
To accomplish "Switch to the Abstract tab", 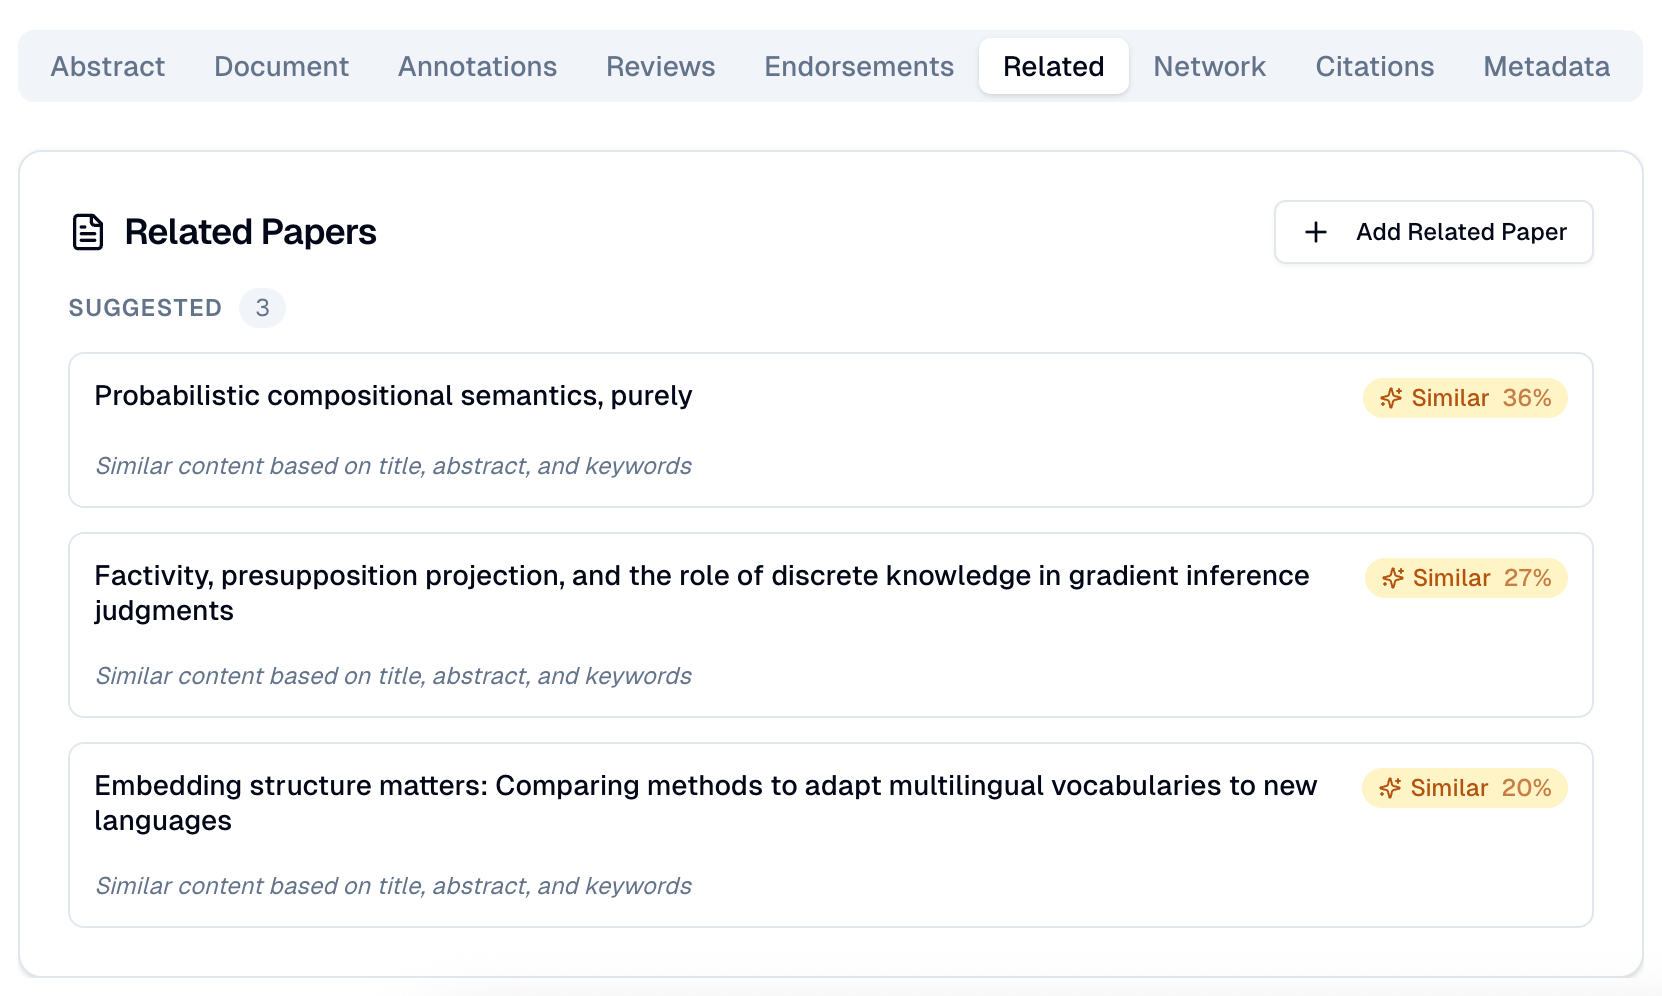I will click(x=108, y=66).
